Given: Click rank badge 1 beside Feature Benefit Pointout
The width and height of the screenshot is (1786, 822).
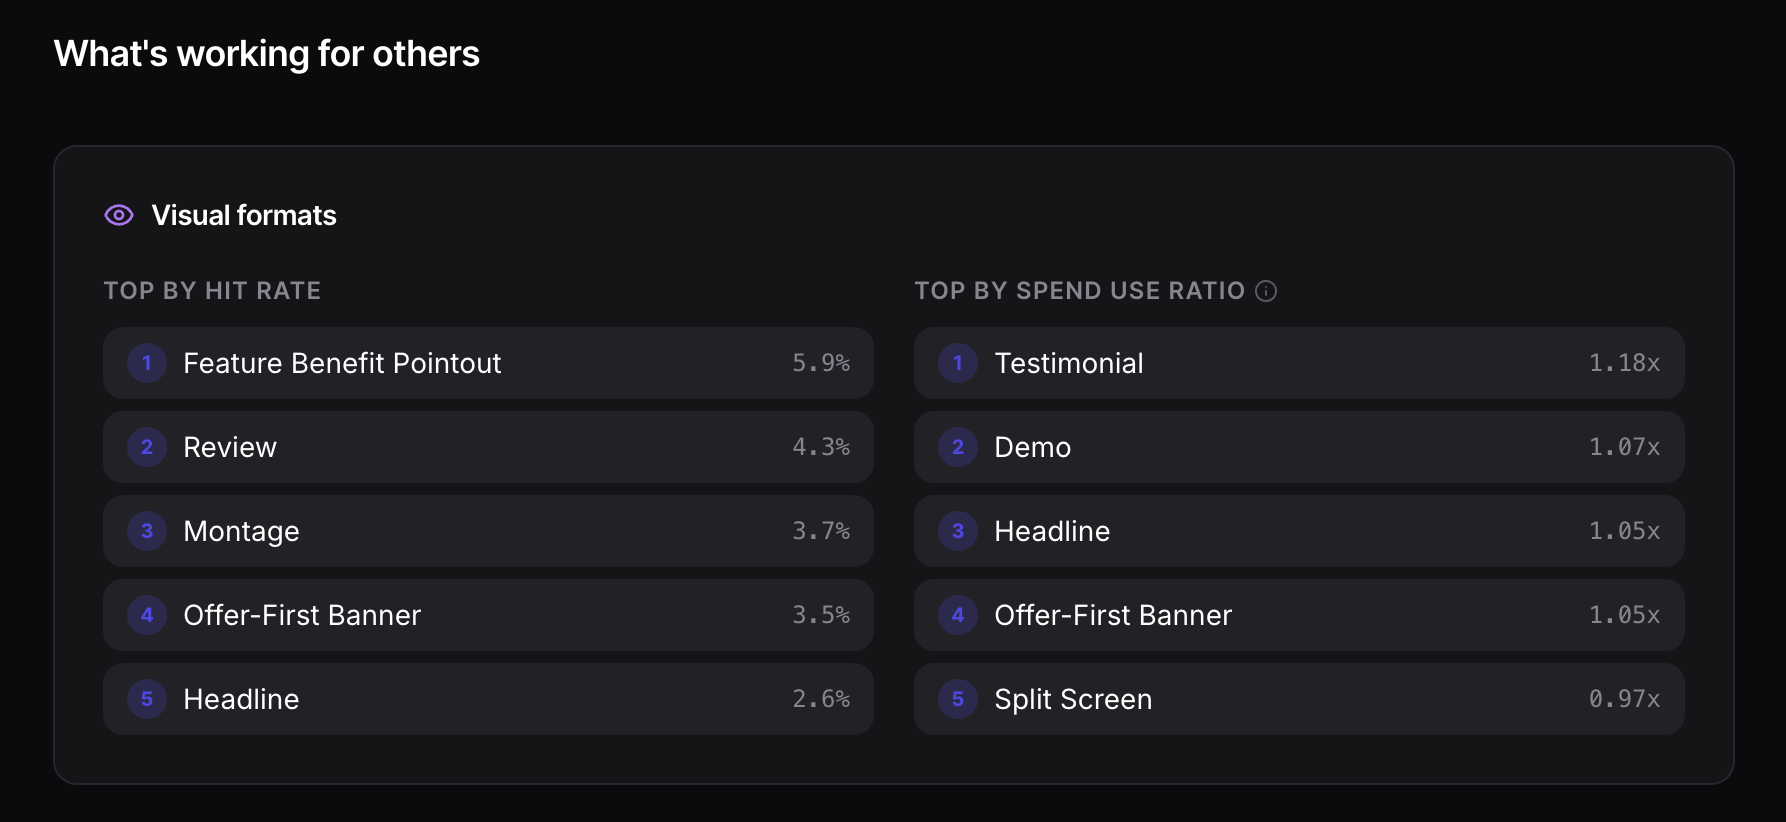Looking at the screenshot, I should (147, 363).
